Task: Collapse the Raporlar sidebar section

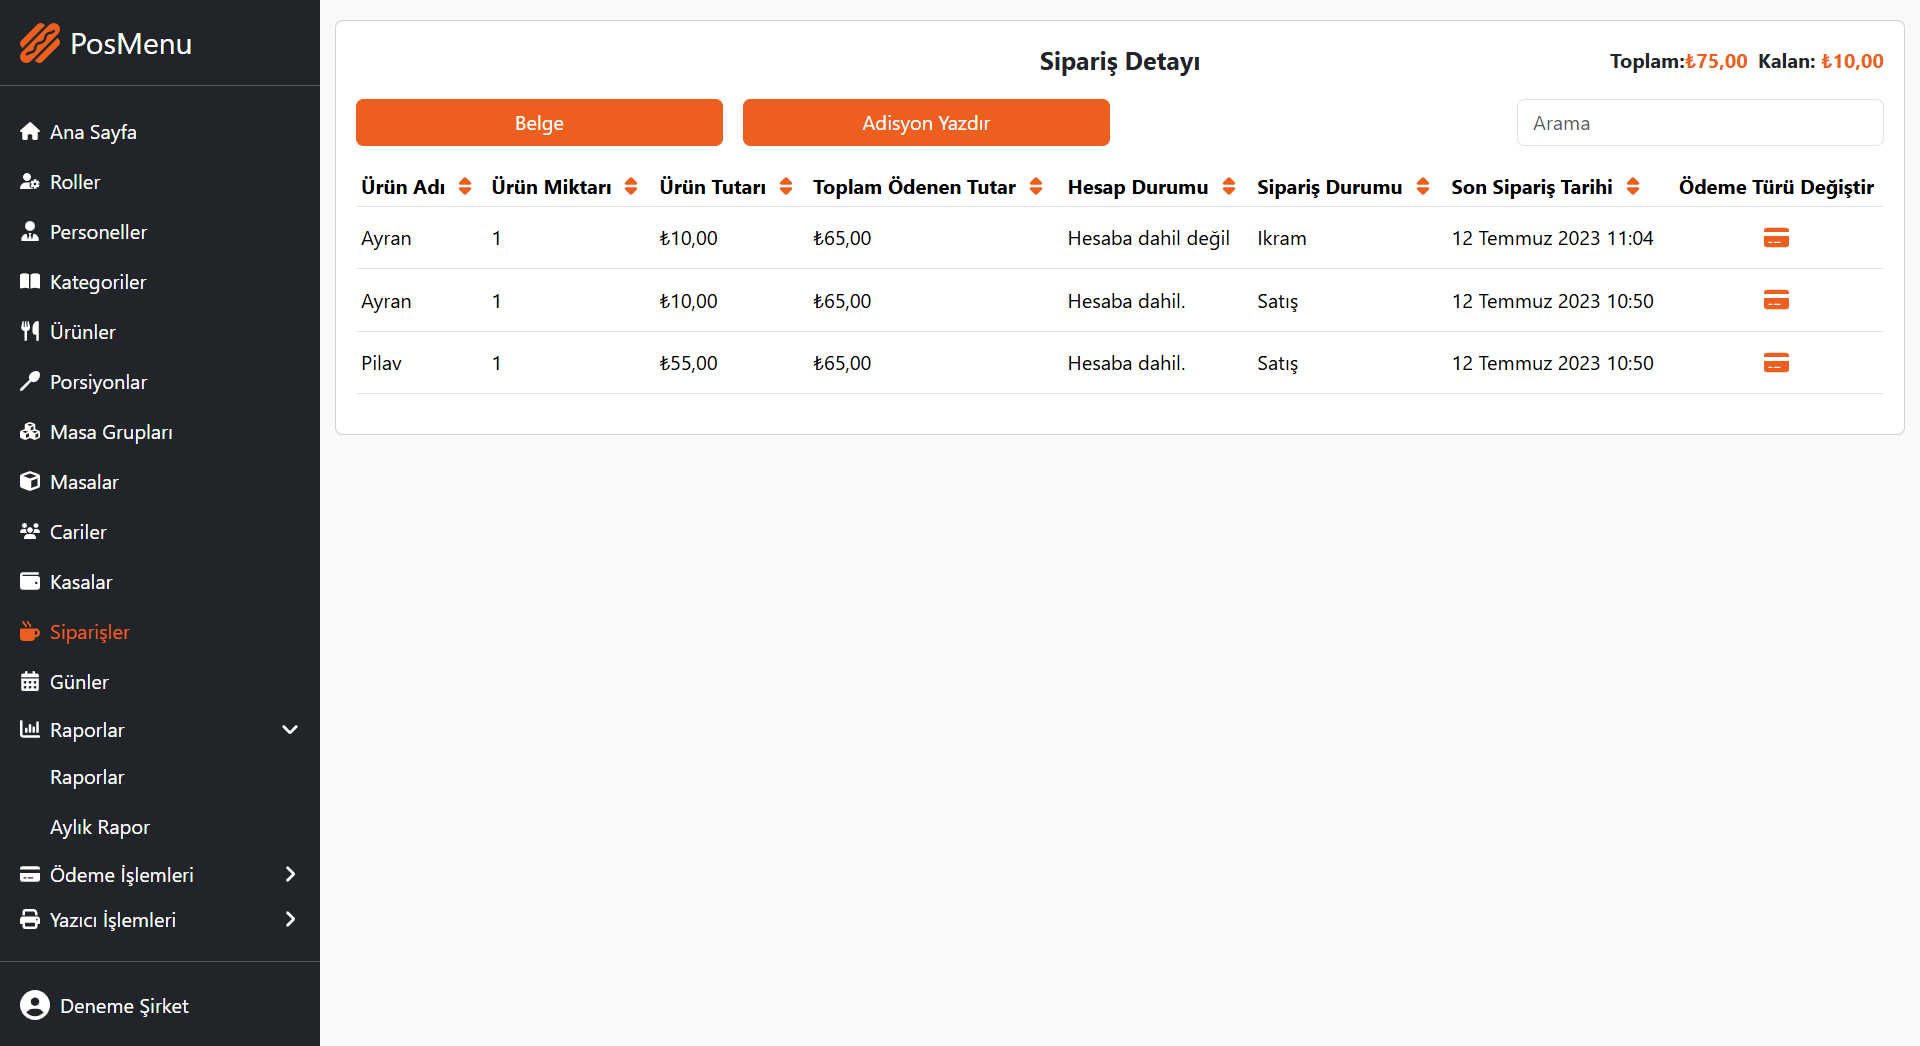Action: point(290,730)
